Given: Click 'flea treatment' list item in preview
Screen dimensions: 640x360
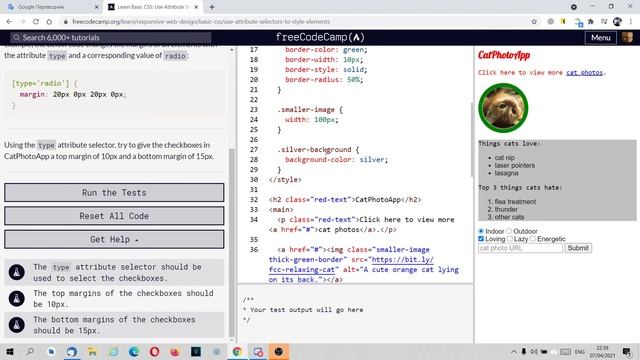Looking at the screenshot, I should coord(515,202).
